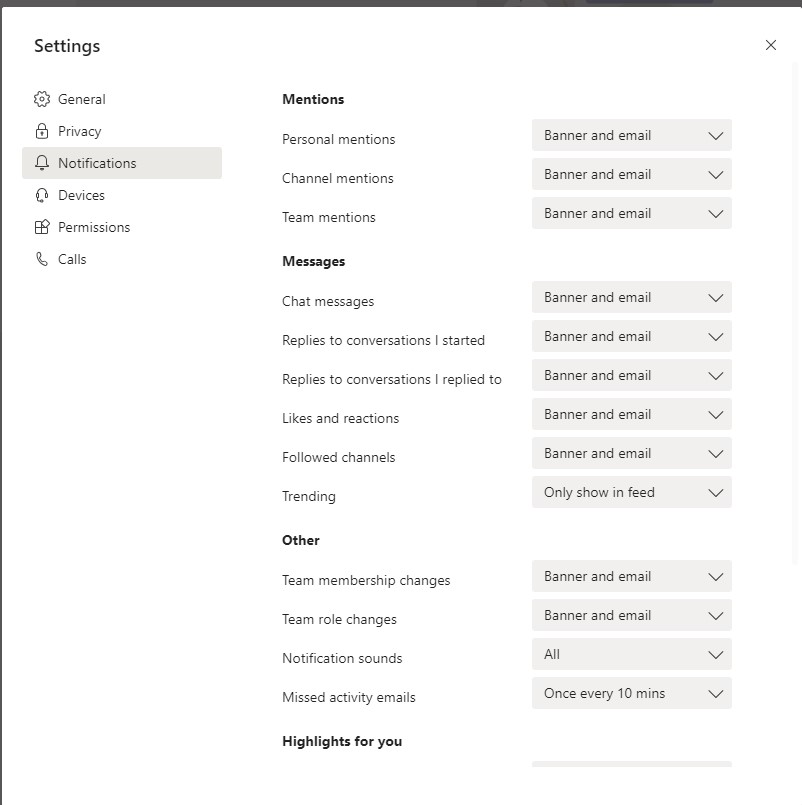Change the Chat messages notification setting
The height and width of the screenshot is (805, 802).
(631, 297)
